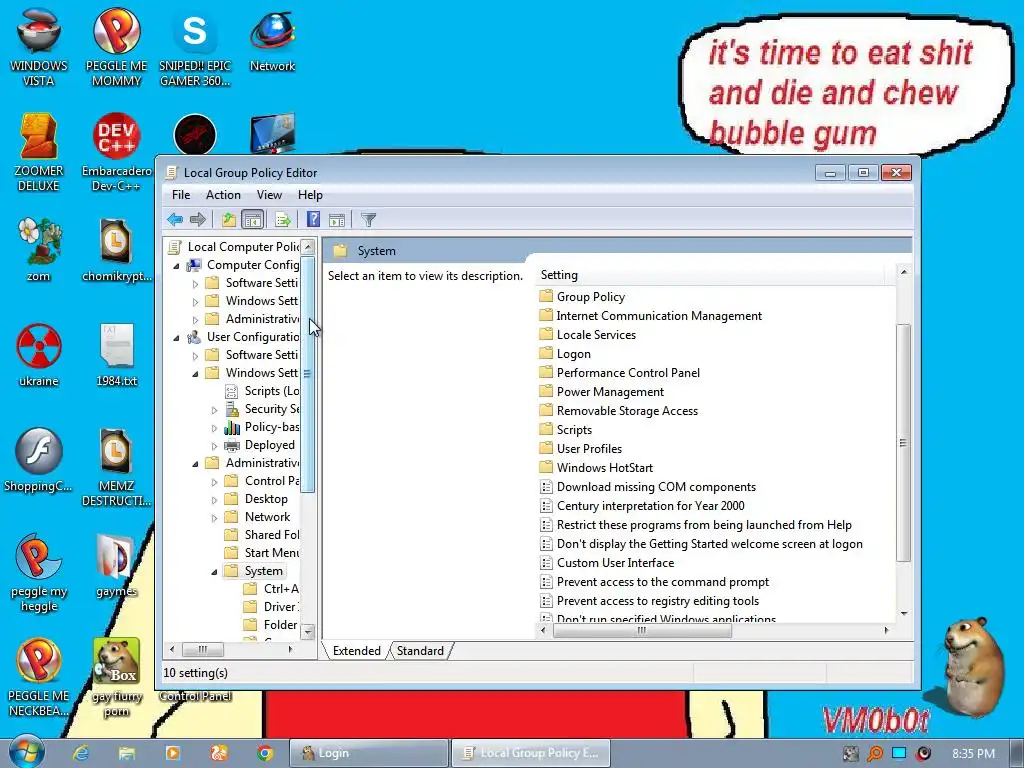Launch Google Chrome from the taskbar
This screenshot has height=768, width=1024.
pos(264,753)
